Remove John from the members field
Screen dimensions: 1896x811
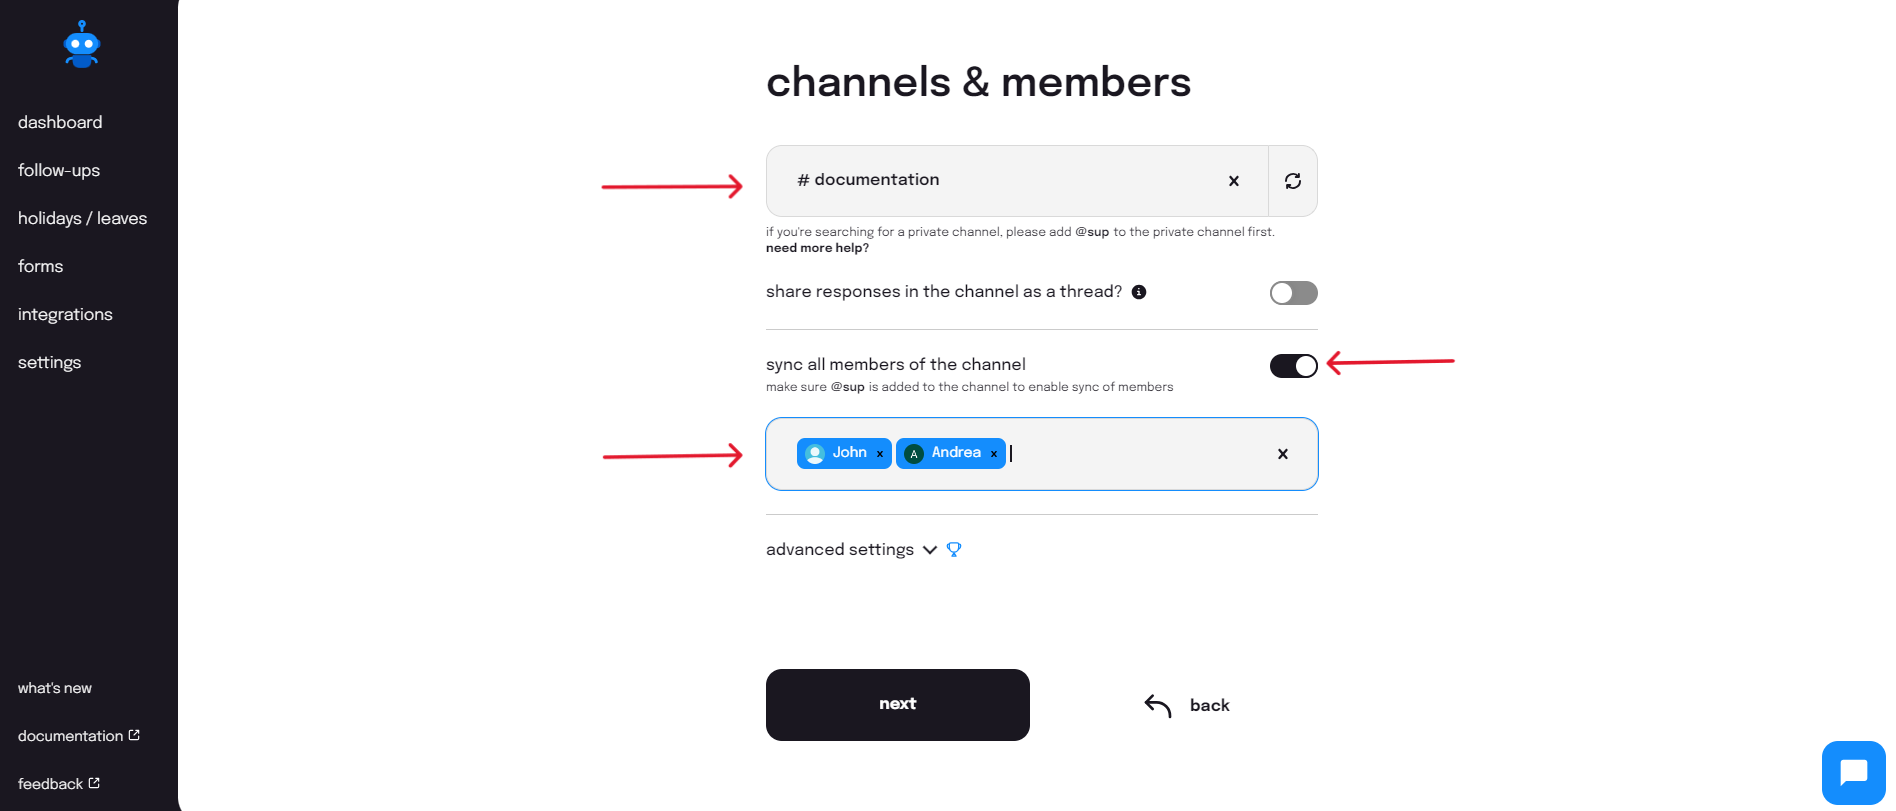880,454
